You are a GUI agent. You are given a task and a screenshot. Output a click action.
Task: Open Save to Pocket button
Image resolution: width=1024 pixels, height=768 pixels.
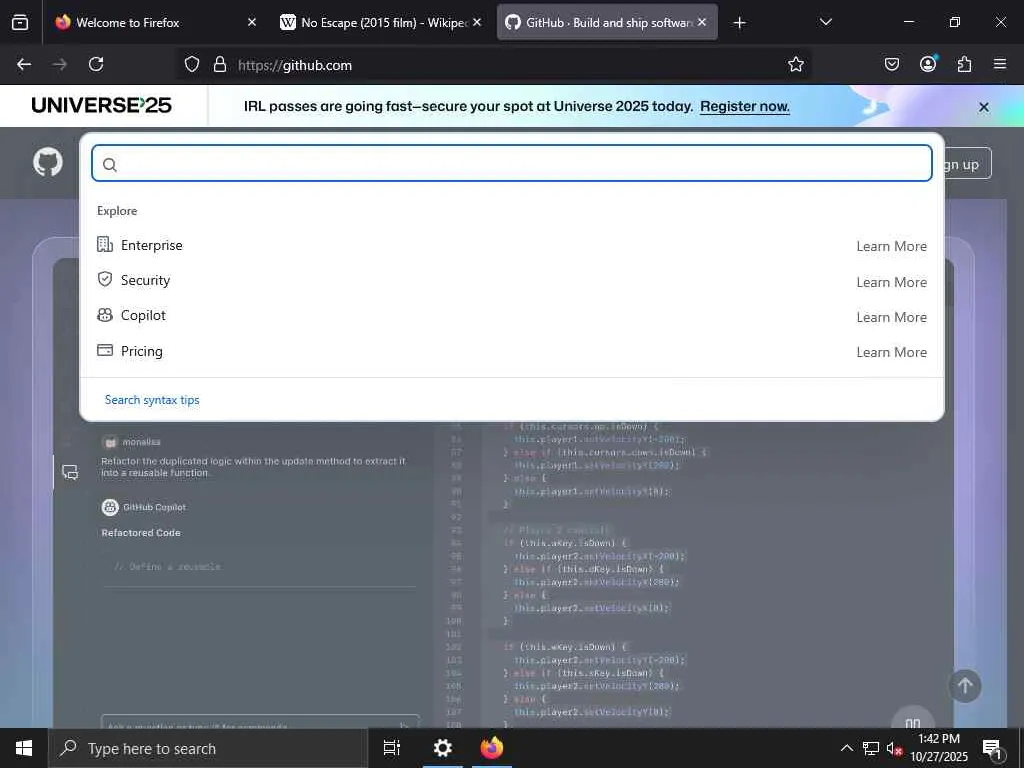[x=891, y=64]
